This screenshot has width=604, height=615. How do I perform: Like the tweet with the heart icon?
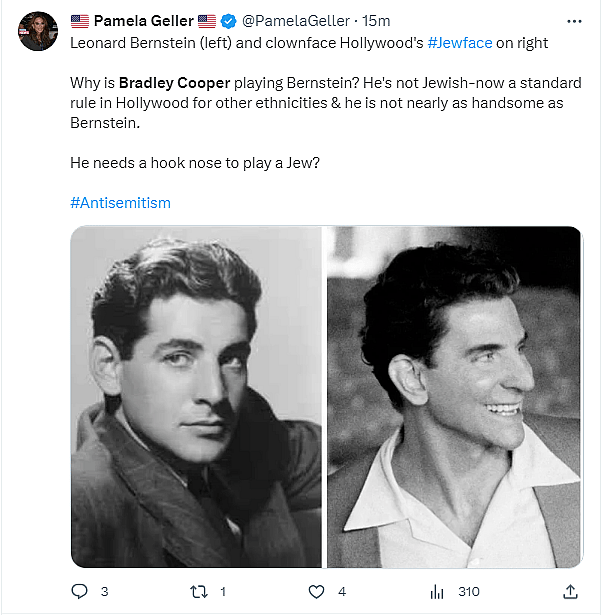[x=317, y=592]
